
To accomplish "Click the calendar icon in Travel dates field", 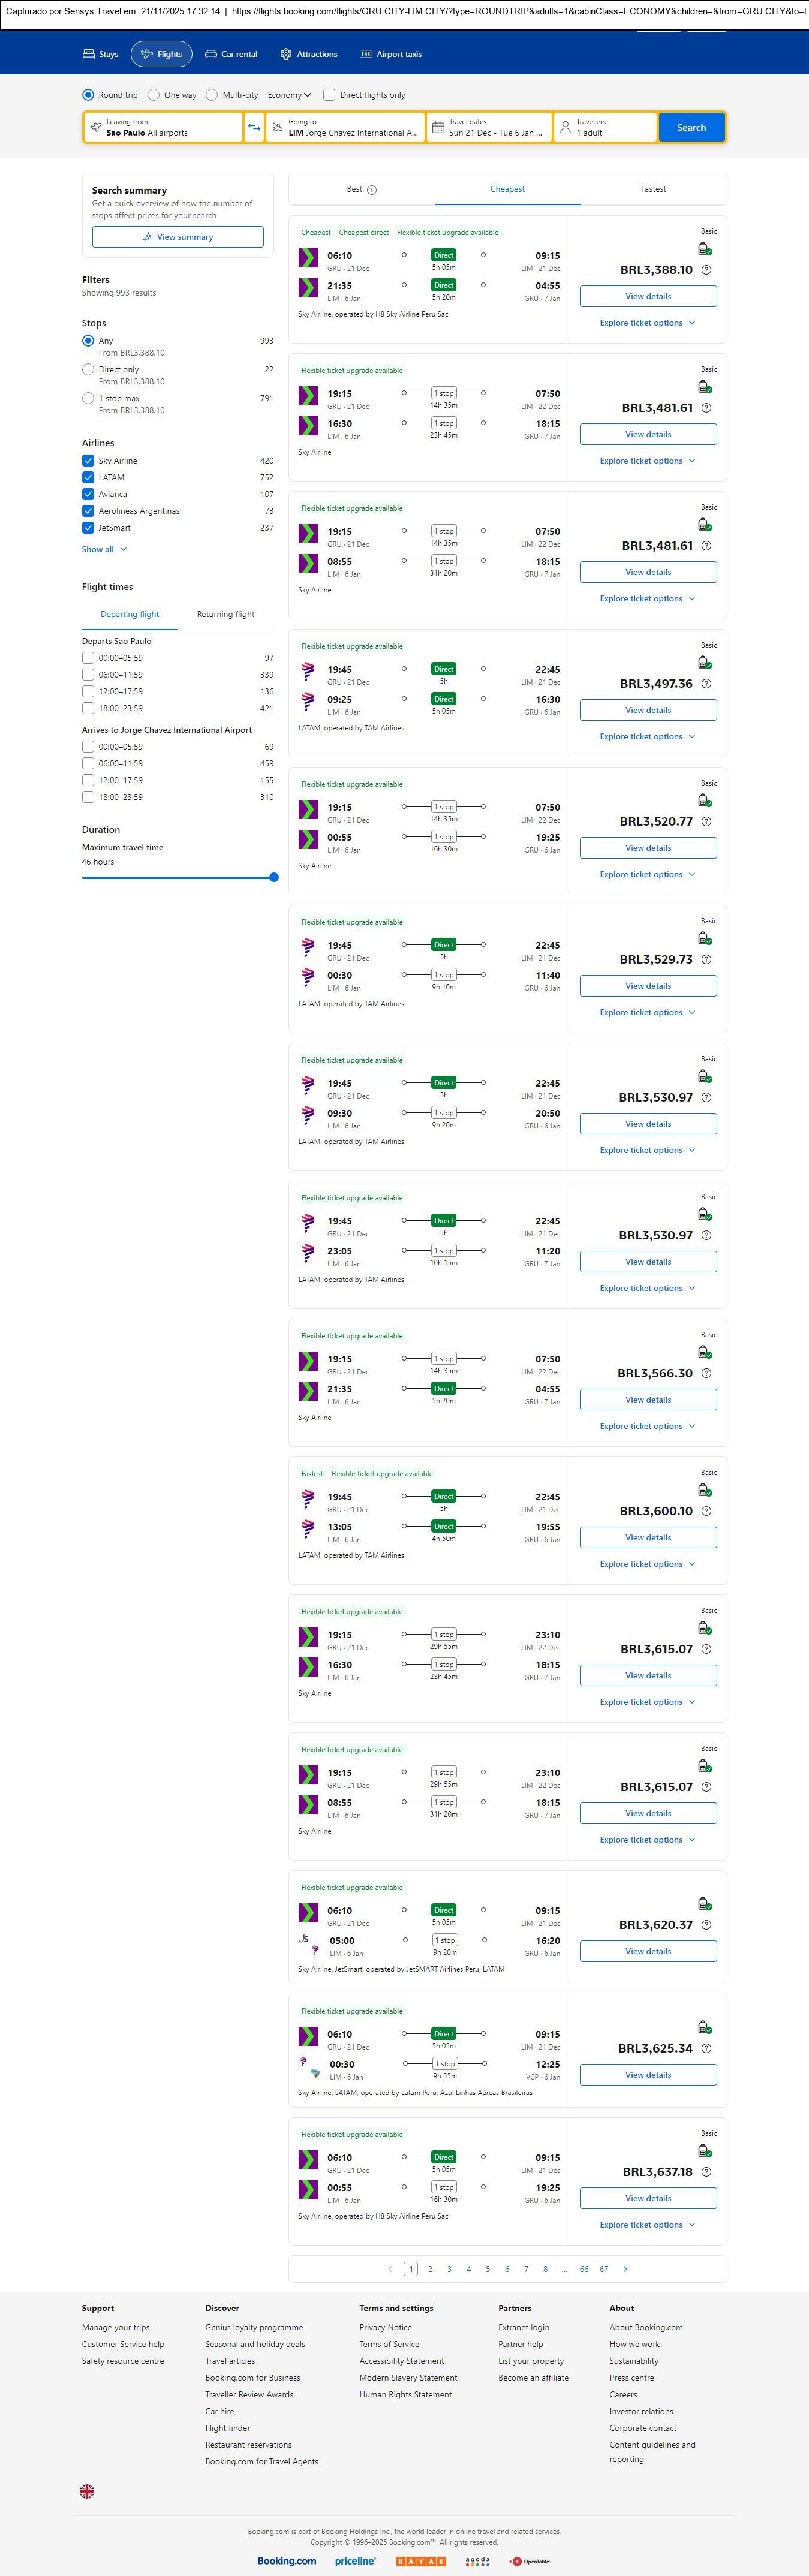I will (x=437, y=127).
